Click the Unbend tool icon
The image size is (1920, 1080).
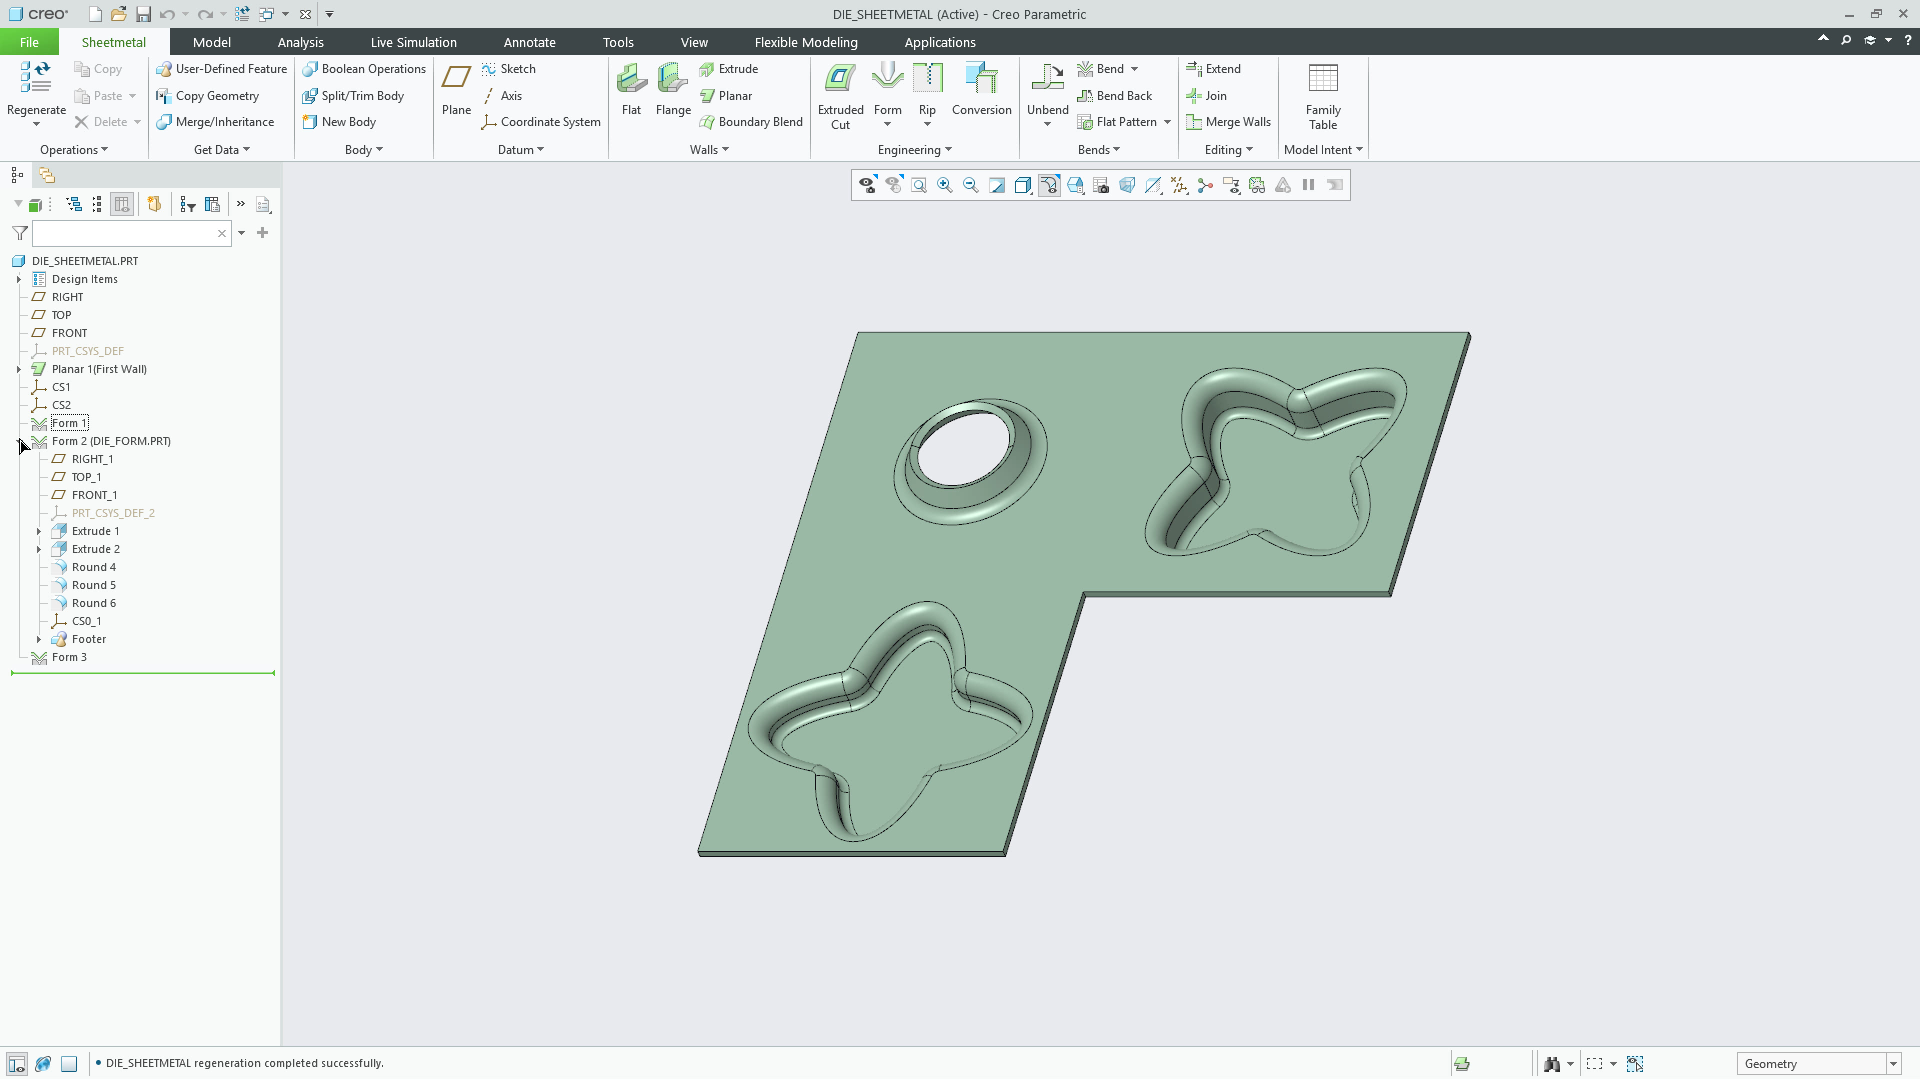(x=1047, y=78)
